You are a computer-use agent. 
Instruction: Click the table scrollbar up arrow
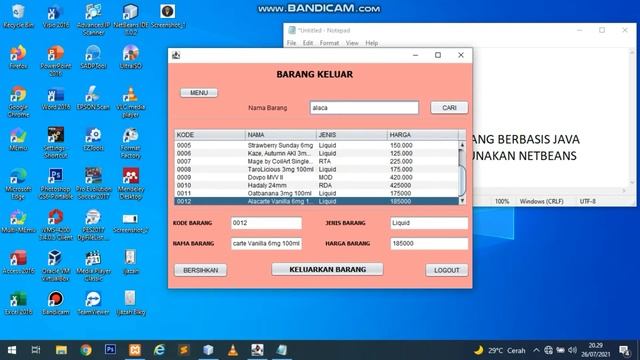point(462,145)
